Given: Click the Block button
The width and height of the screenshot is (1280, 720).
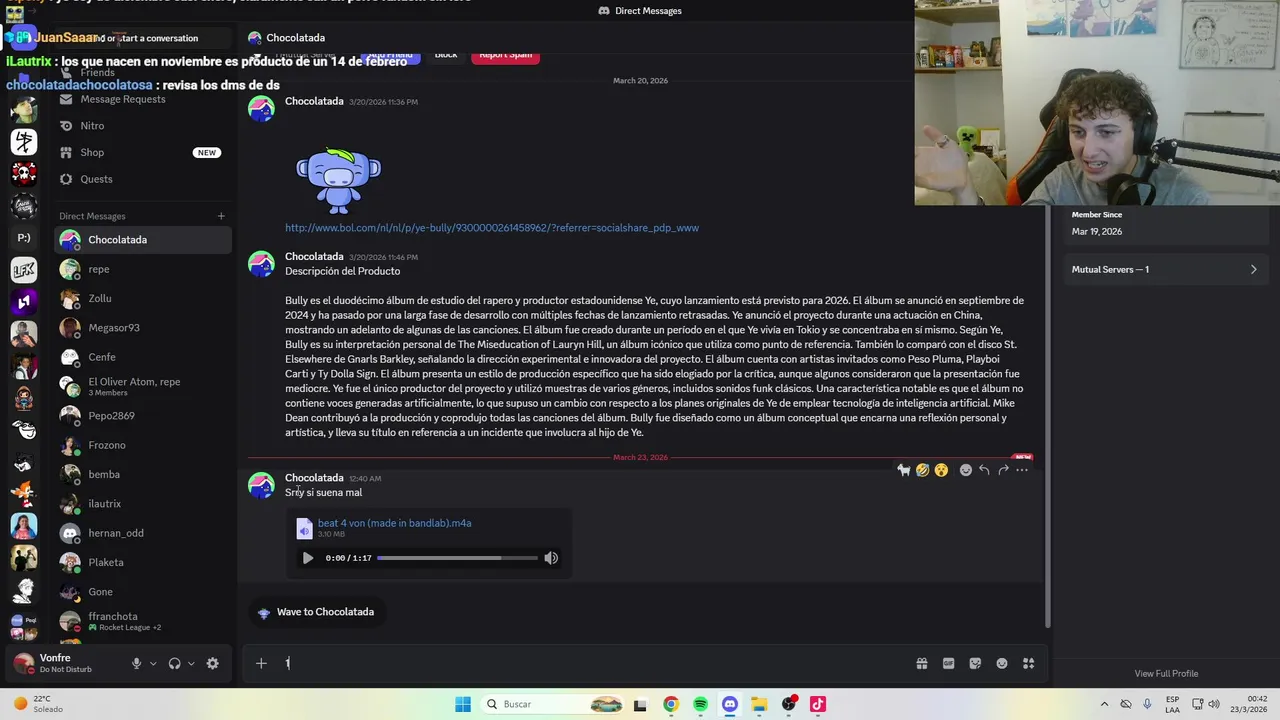Looking at the screenshot, I should (x=446, y=55).
